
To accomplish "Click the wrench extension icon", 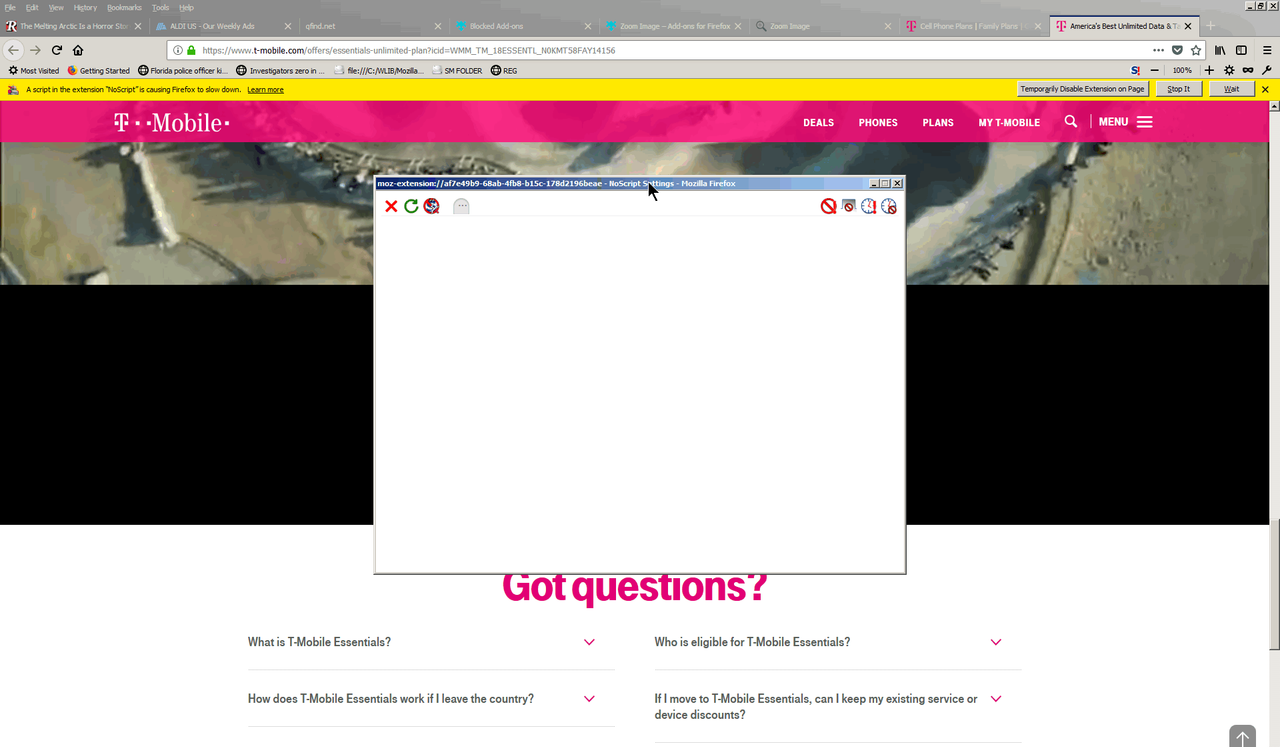I will point(1267,71).
